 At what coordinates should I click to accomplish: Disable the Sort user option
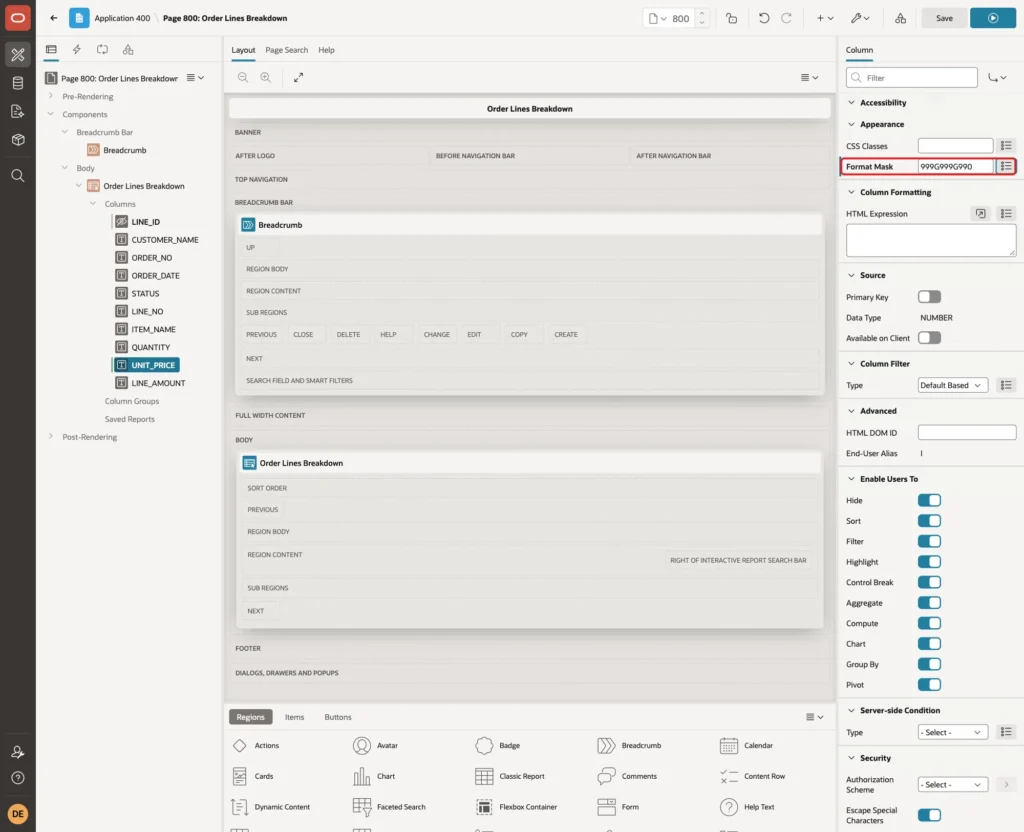[x=929, y=521]
